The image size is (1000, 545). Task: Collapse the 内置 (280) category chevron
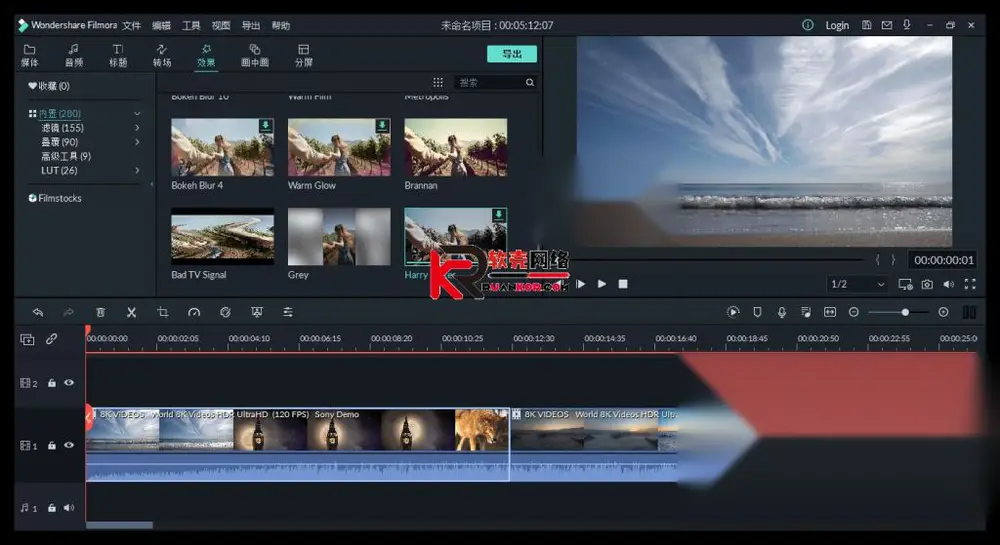pyautogui.click(x=137, y=113)
